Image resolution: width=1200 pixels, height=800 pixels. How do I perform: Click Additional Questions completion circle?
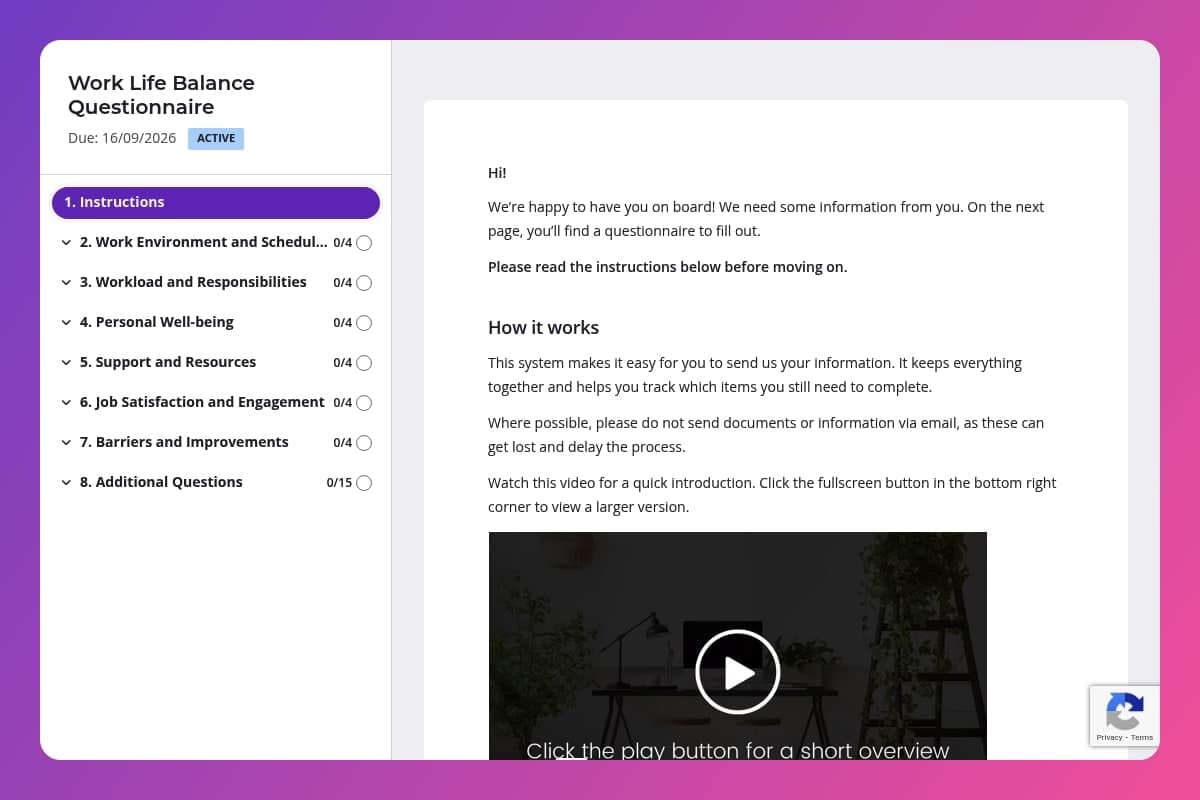[363, 482]
